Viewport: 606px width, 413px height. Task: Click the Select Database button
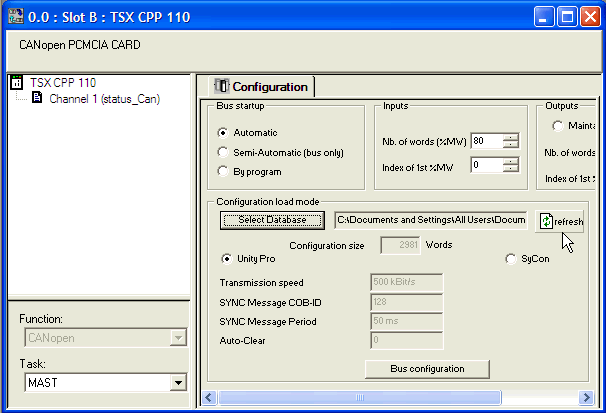click(272, 220)
